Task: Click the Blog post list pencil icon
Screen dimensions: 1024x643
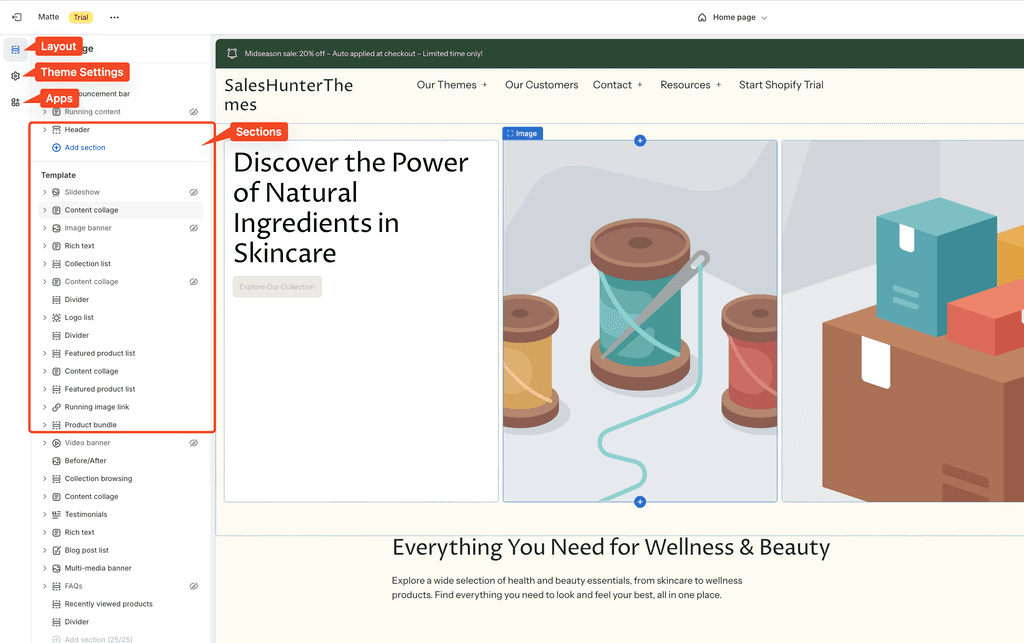Action: 56,551
